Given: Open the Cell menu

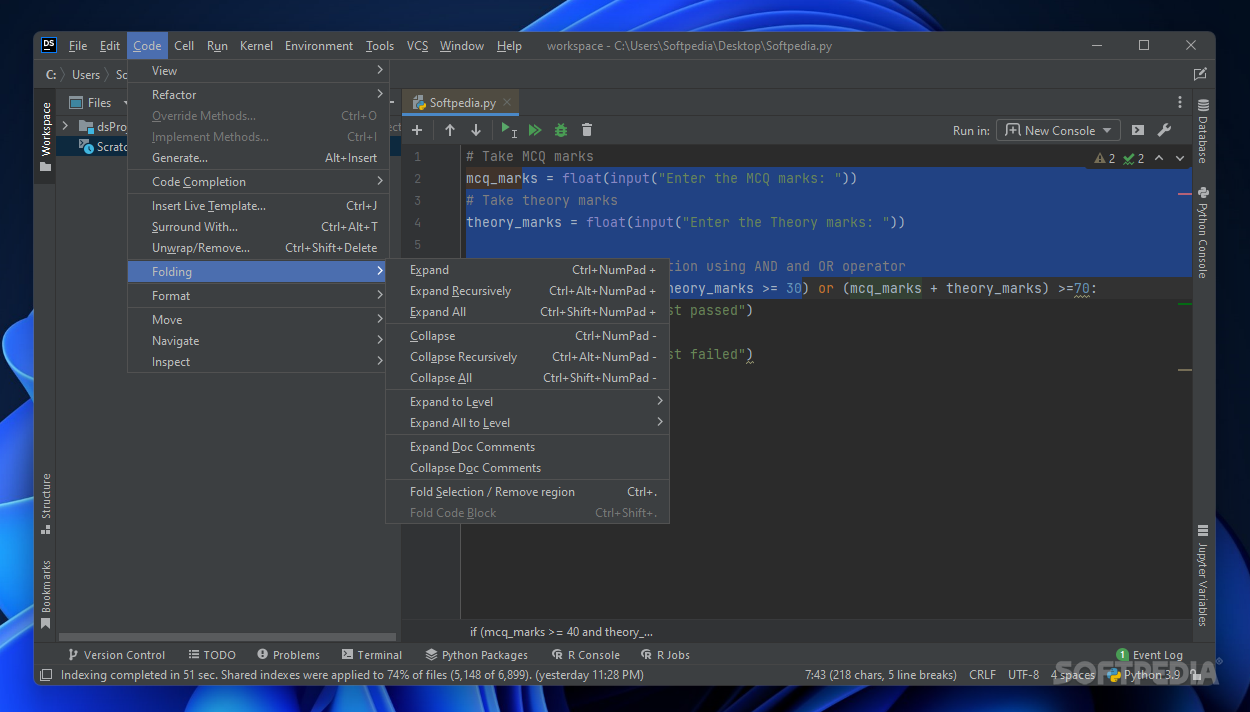Looking at the screenshot, I should 184,45.
